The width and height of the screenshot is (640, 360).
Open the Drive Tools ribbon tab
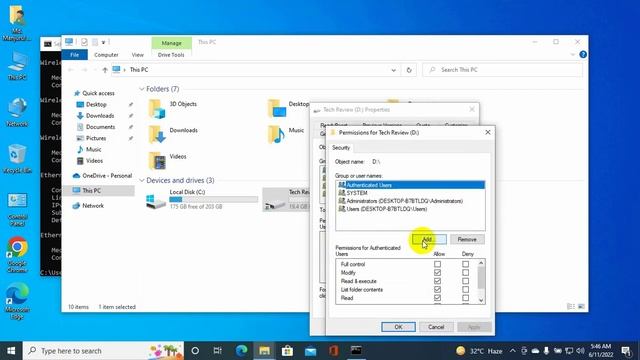[171, 55]
